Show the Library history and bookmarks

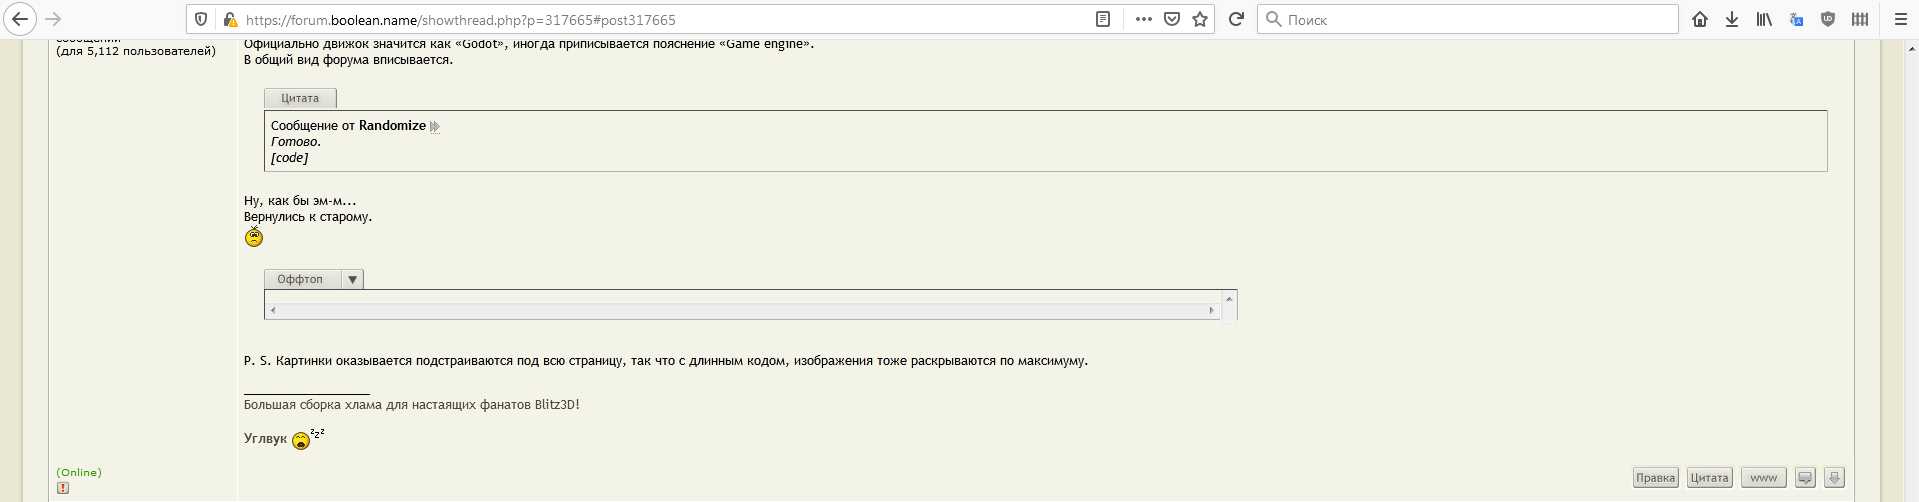1764,19
